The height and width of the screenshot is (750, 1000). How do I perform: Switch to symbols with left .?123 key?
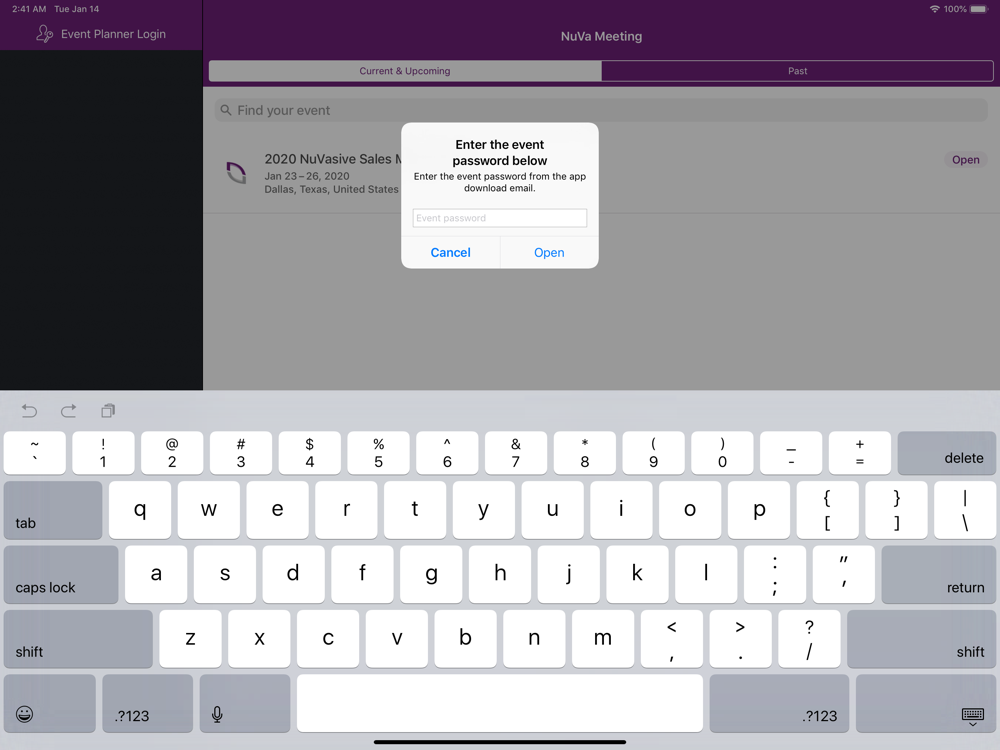pyautogui.click(x=147, y=703)
